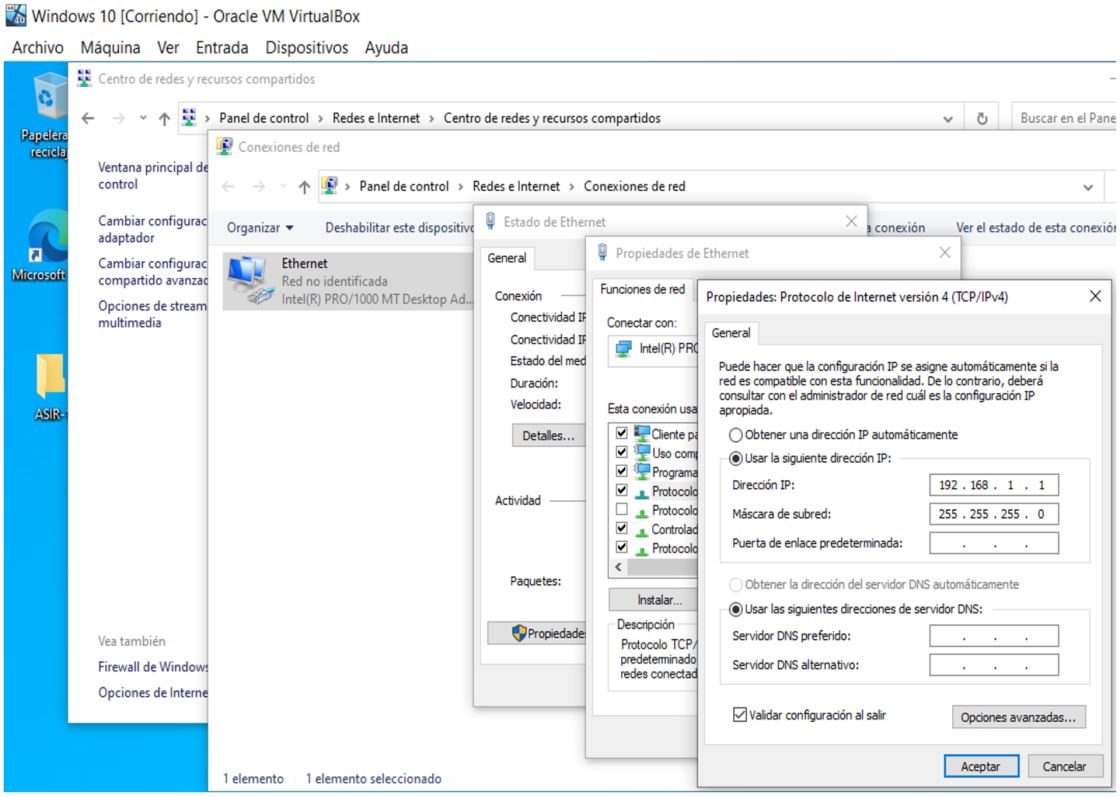Click the Estado de Ethernet title icon

(x=491, y=221)
